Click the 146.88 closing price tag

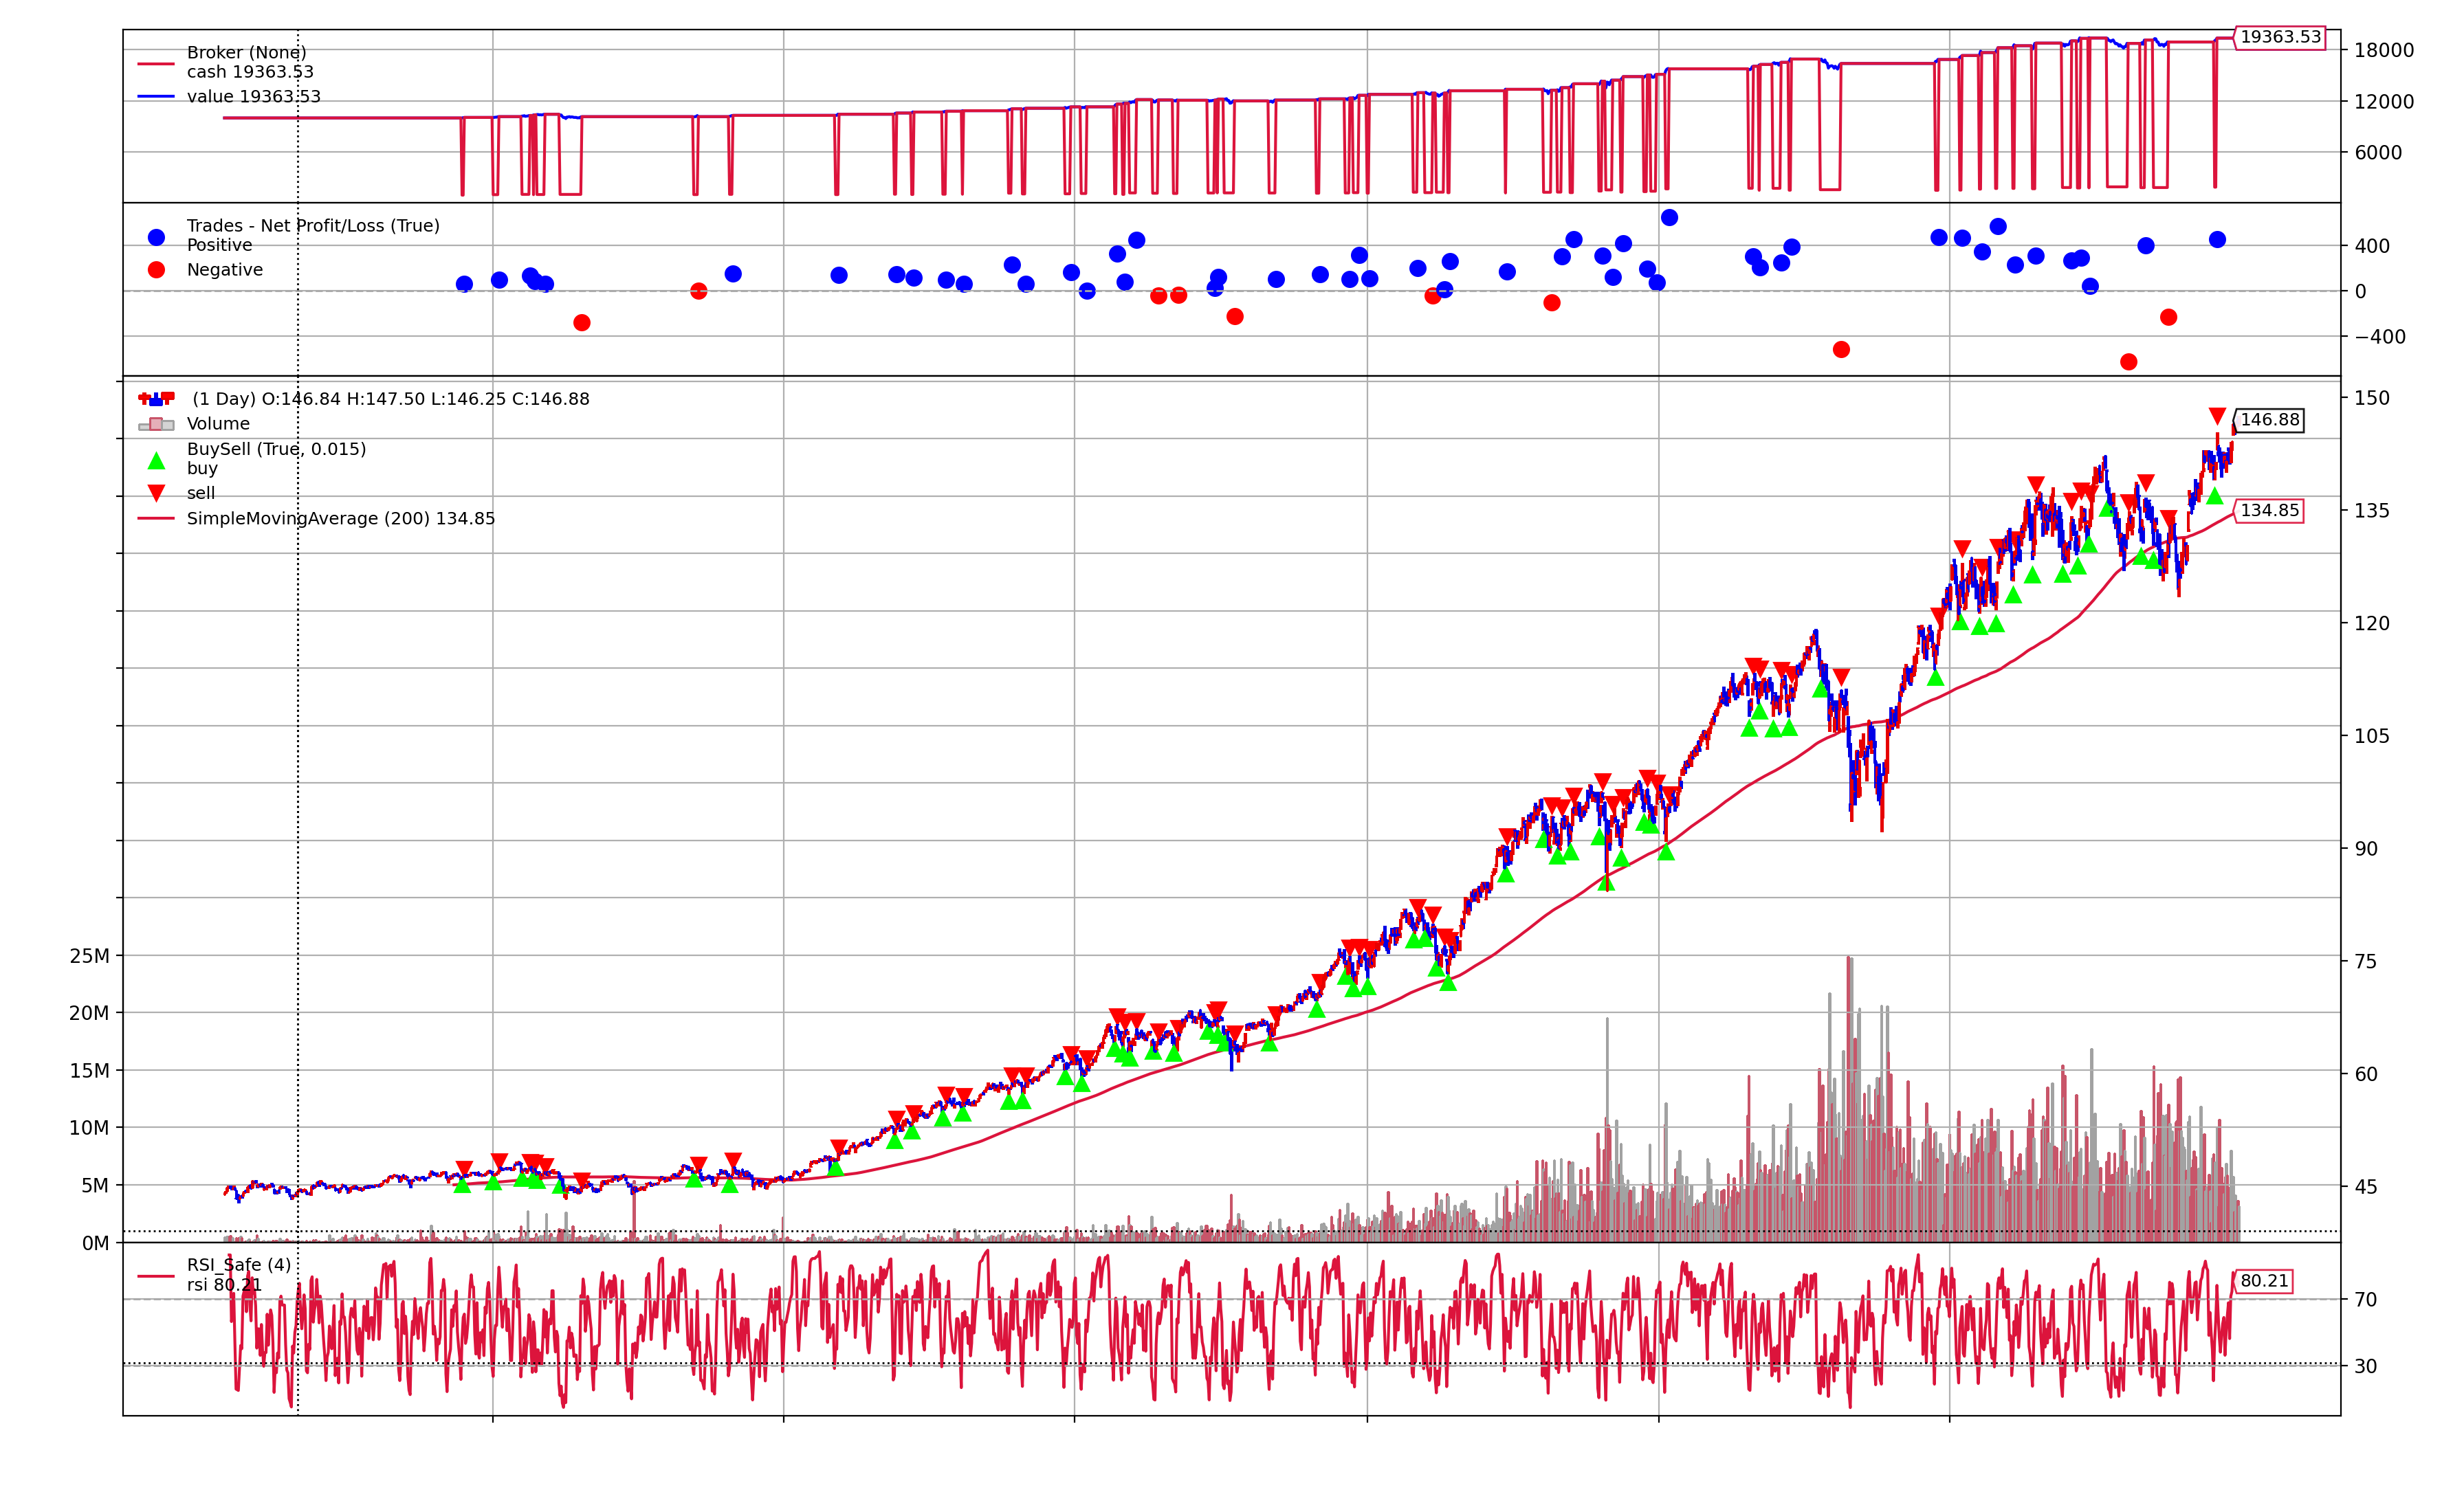(2269, 420)
